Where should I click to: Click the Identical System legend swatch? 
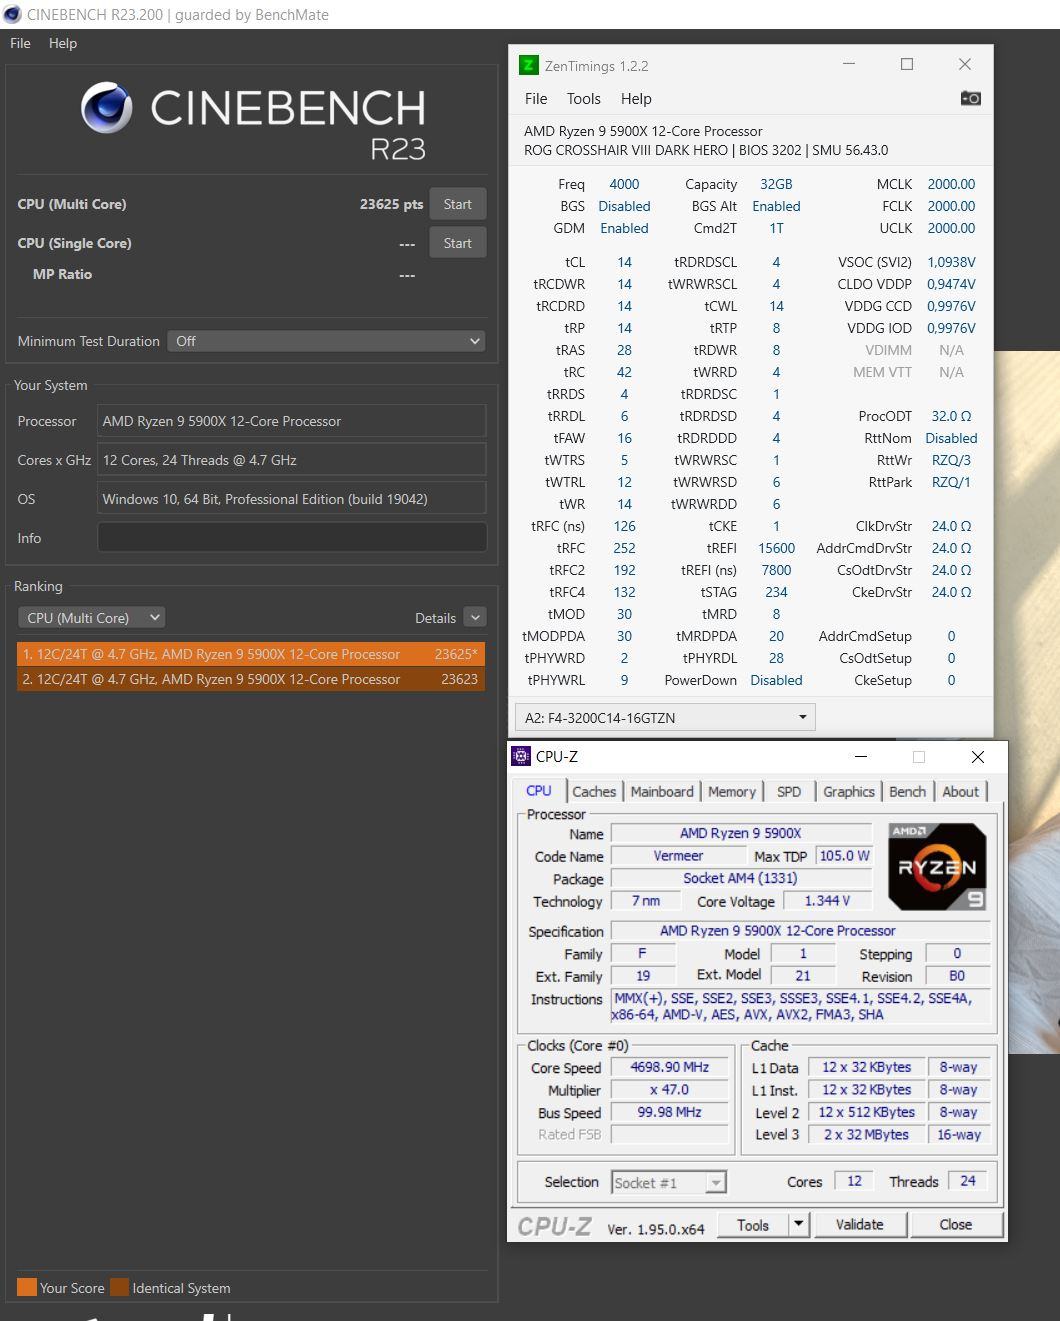point(119,1287)
